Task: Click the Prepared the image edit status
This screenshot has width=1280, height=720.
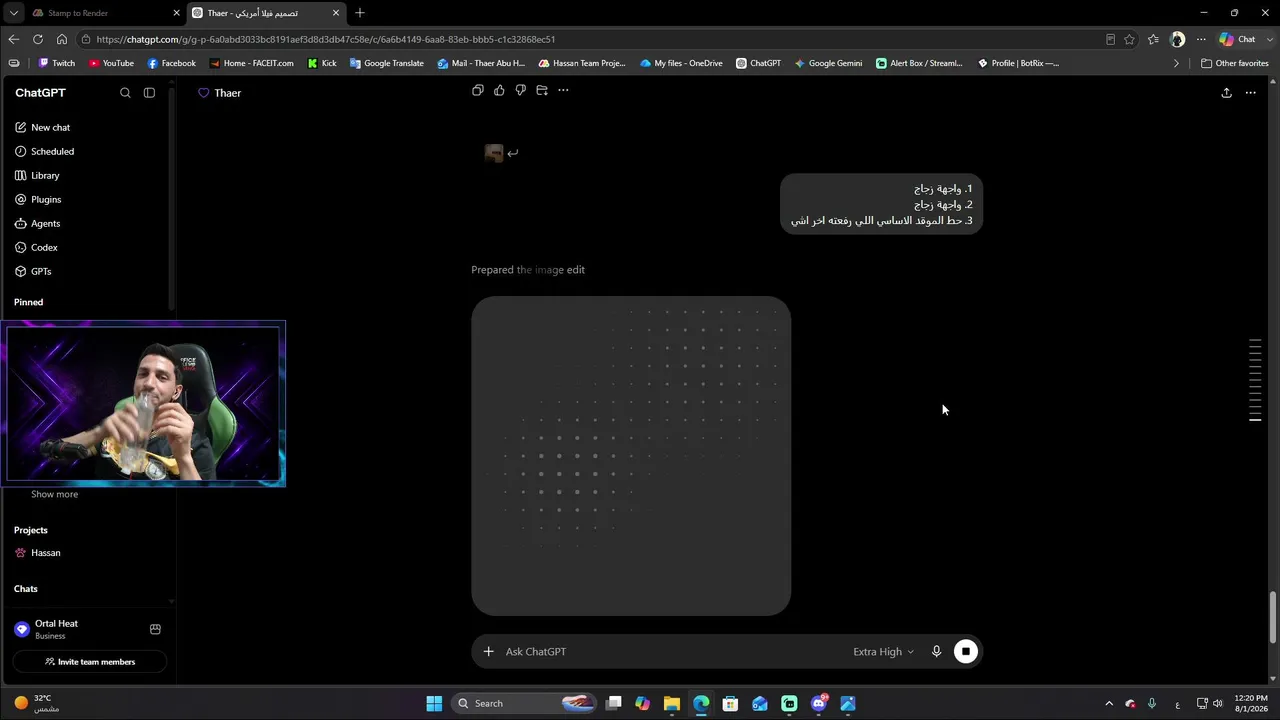Action: click(528, 270)
